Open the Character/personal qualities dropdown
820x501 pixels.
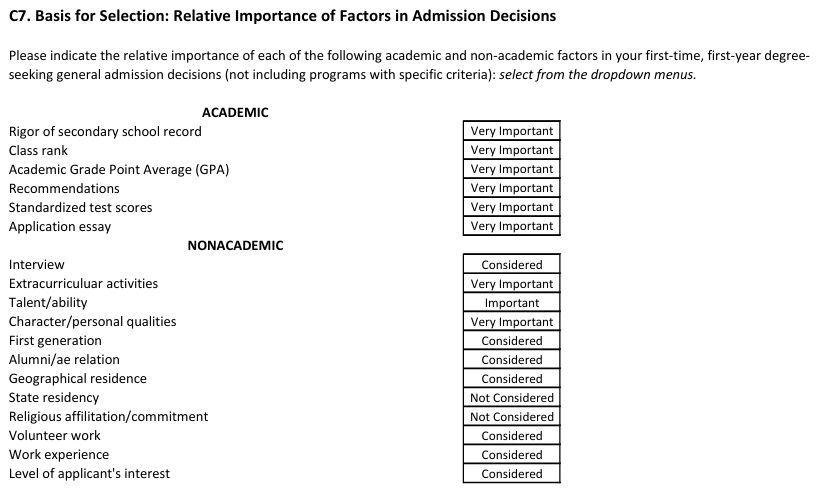(511, 322)
